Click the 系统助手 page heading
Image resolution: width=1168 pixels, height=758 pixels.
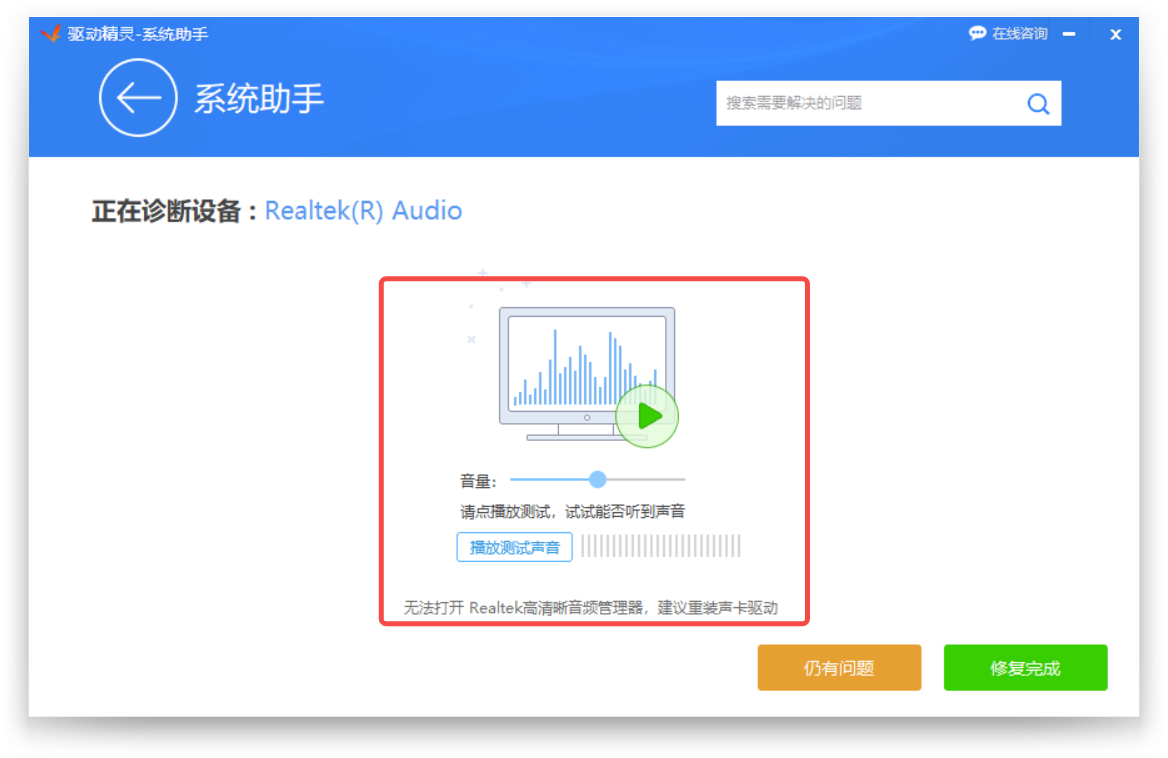tap(259, 99)
